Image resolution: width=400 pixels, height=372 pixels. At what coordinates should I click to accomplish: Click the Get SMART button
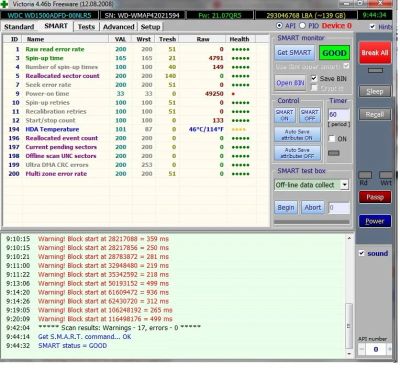[294, 53]
